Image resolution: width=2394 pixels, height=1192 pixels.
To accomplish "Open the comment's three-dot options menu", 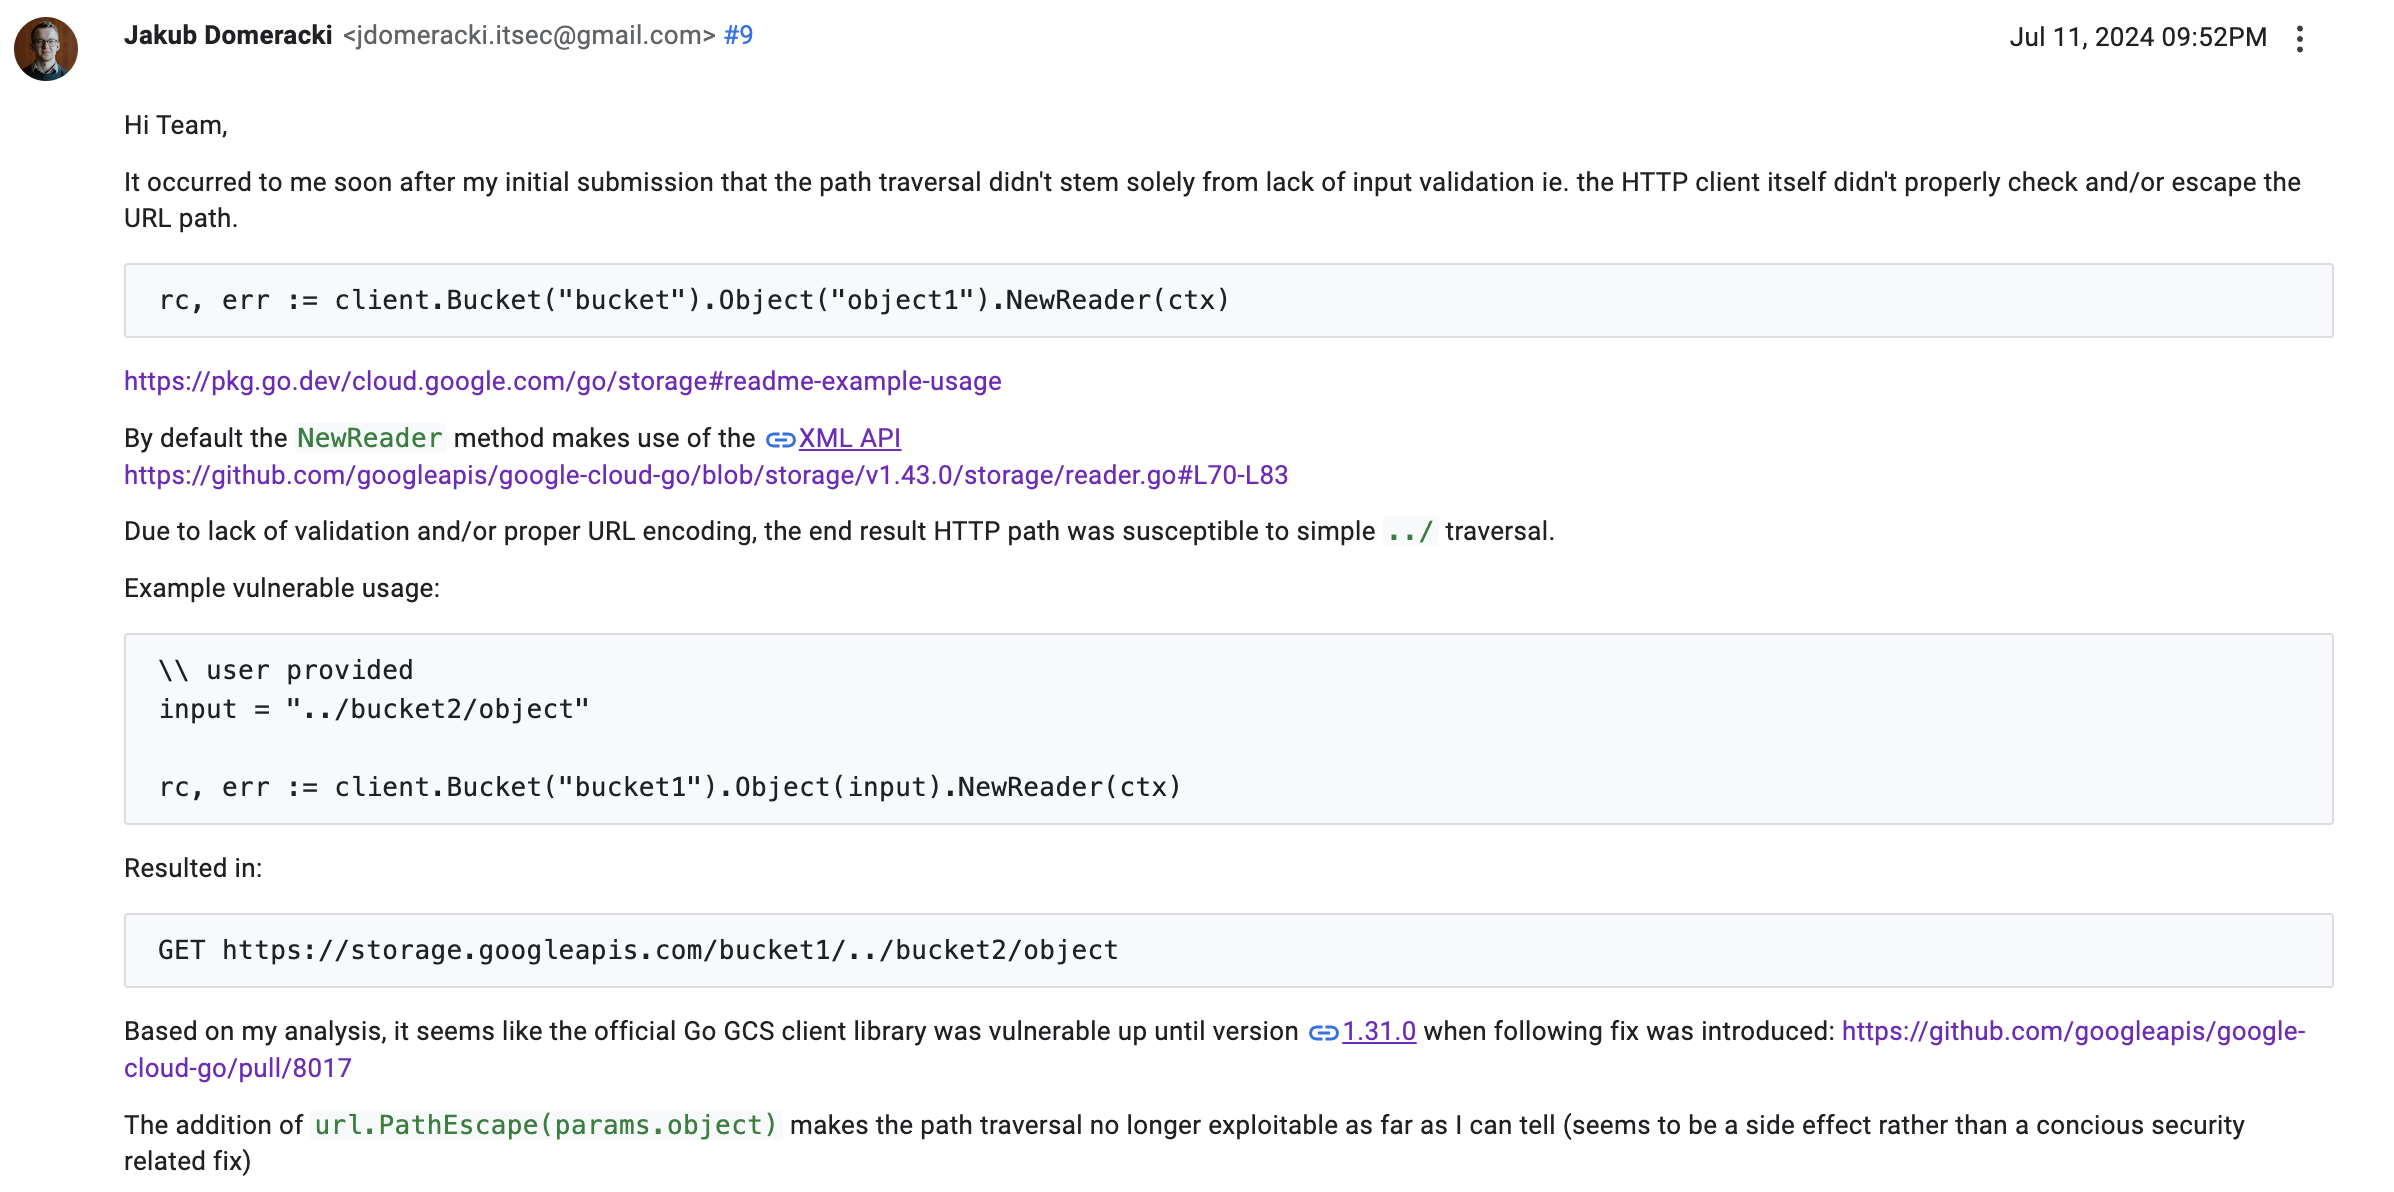I will [x=2299, y=39].
